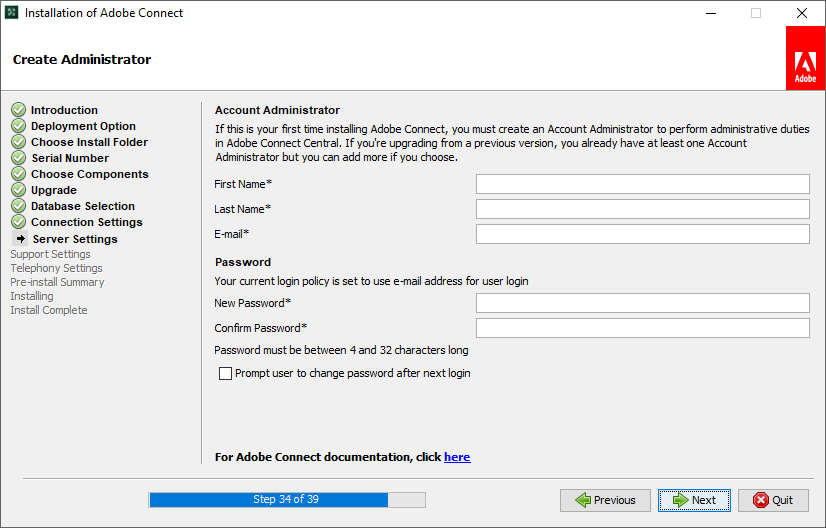The image size is (826, 528).
Task: Focus the First Name input field
Action: pos(643,184)
